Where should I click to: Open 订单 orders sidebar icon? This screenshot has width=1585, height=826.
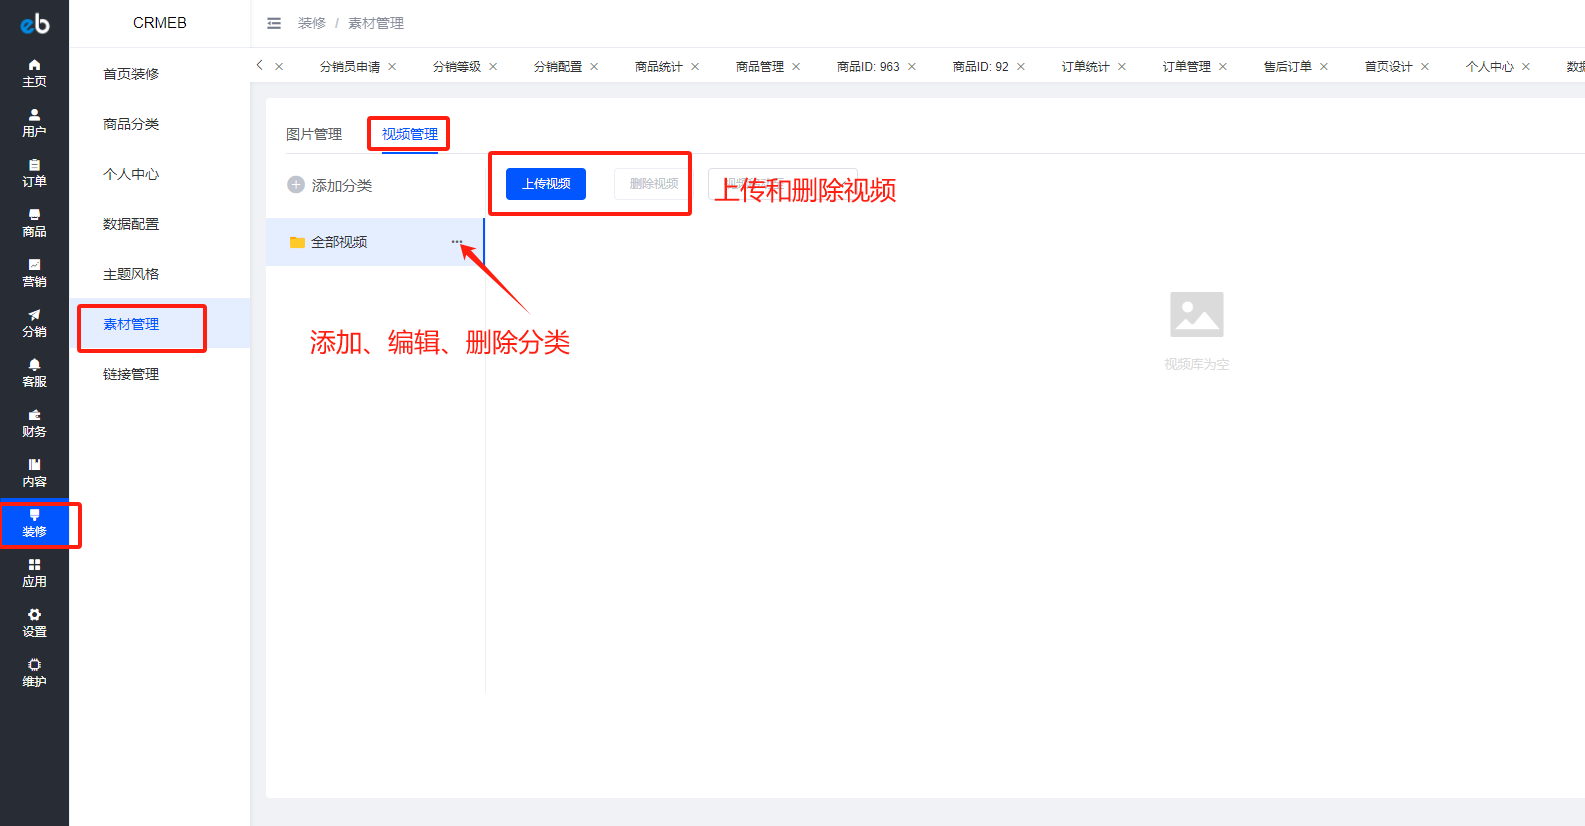click(34, 166)
